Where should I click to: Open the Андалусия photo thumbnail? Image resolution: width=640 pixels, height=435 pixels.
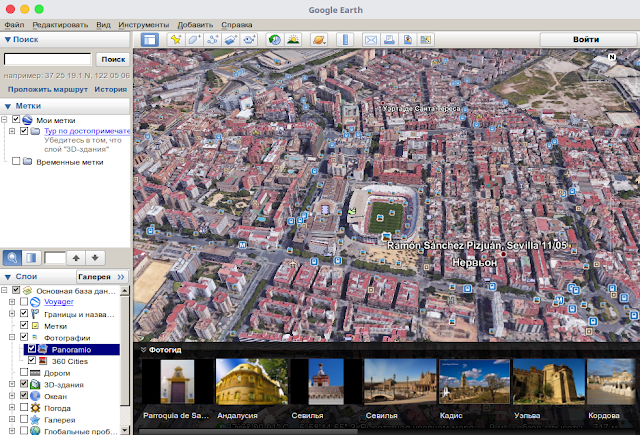point(252,382)
